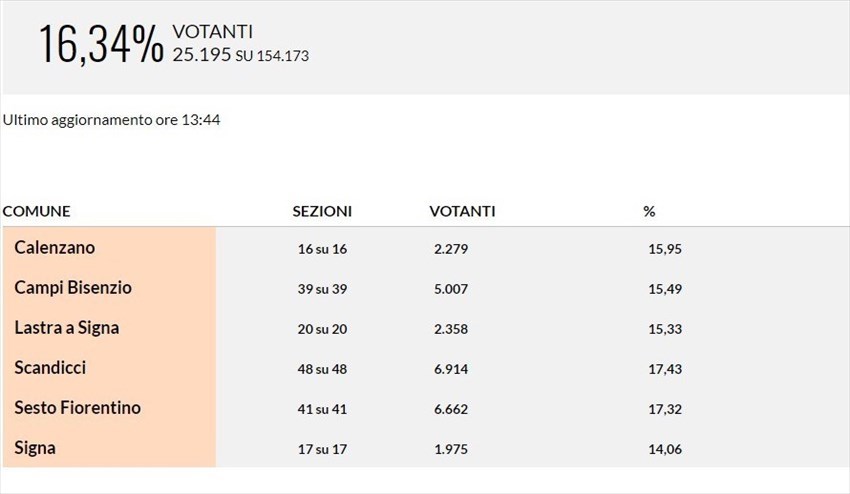Click the VOTANTI column header
The height and width of the screenshot is (494, 850).
(462, 212)
